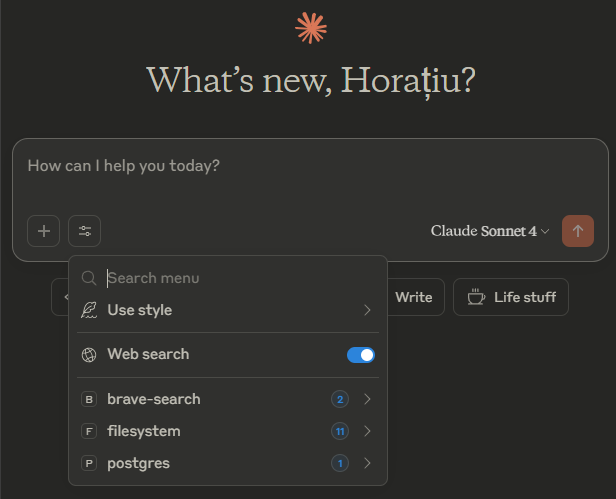The height and width of the screenshot is (499, 616).
Task: Click the Web search globe icon
Action: 89,354
